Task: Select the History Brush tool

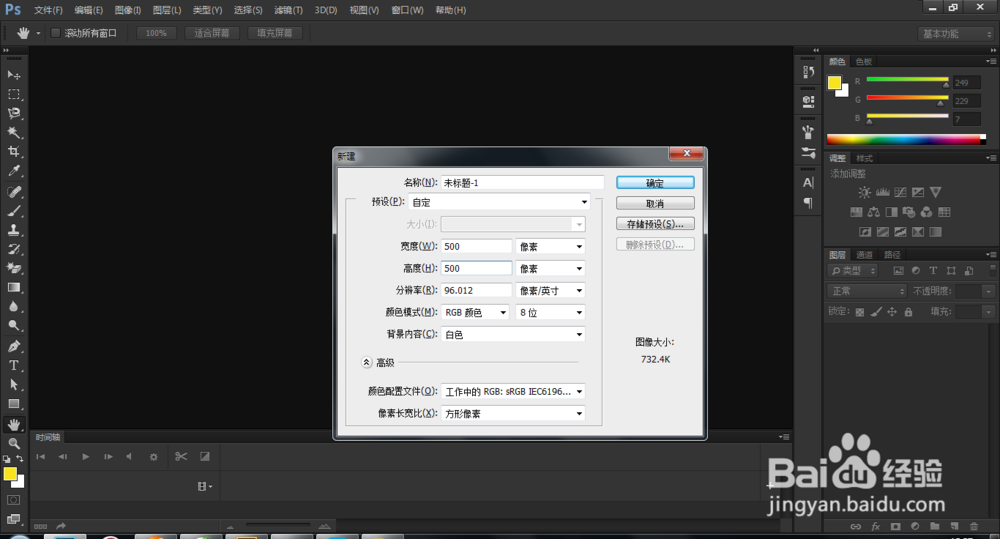Action: (13, 249)
